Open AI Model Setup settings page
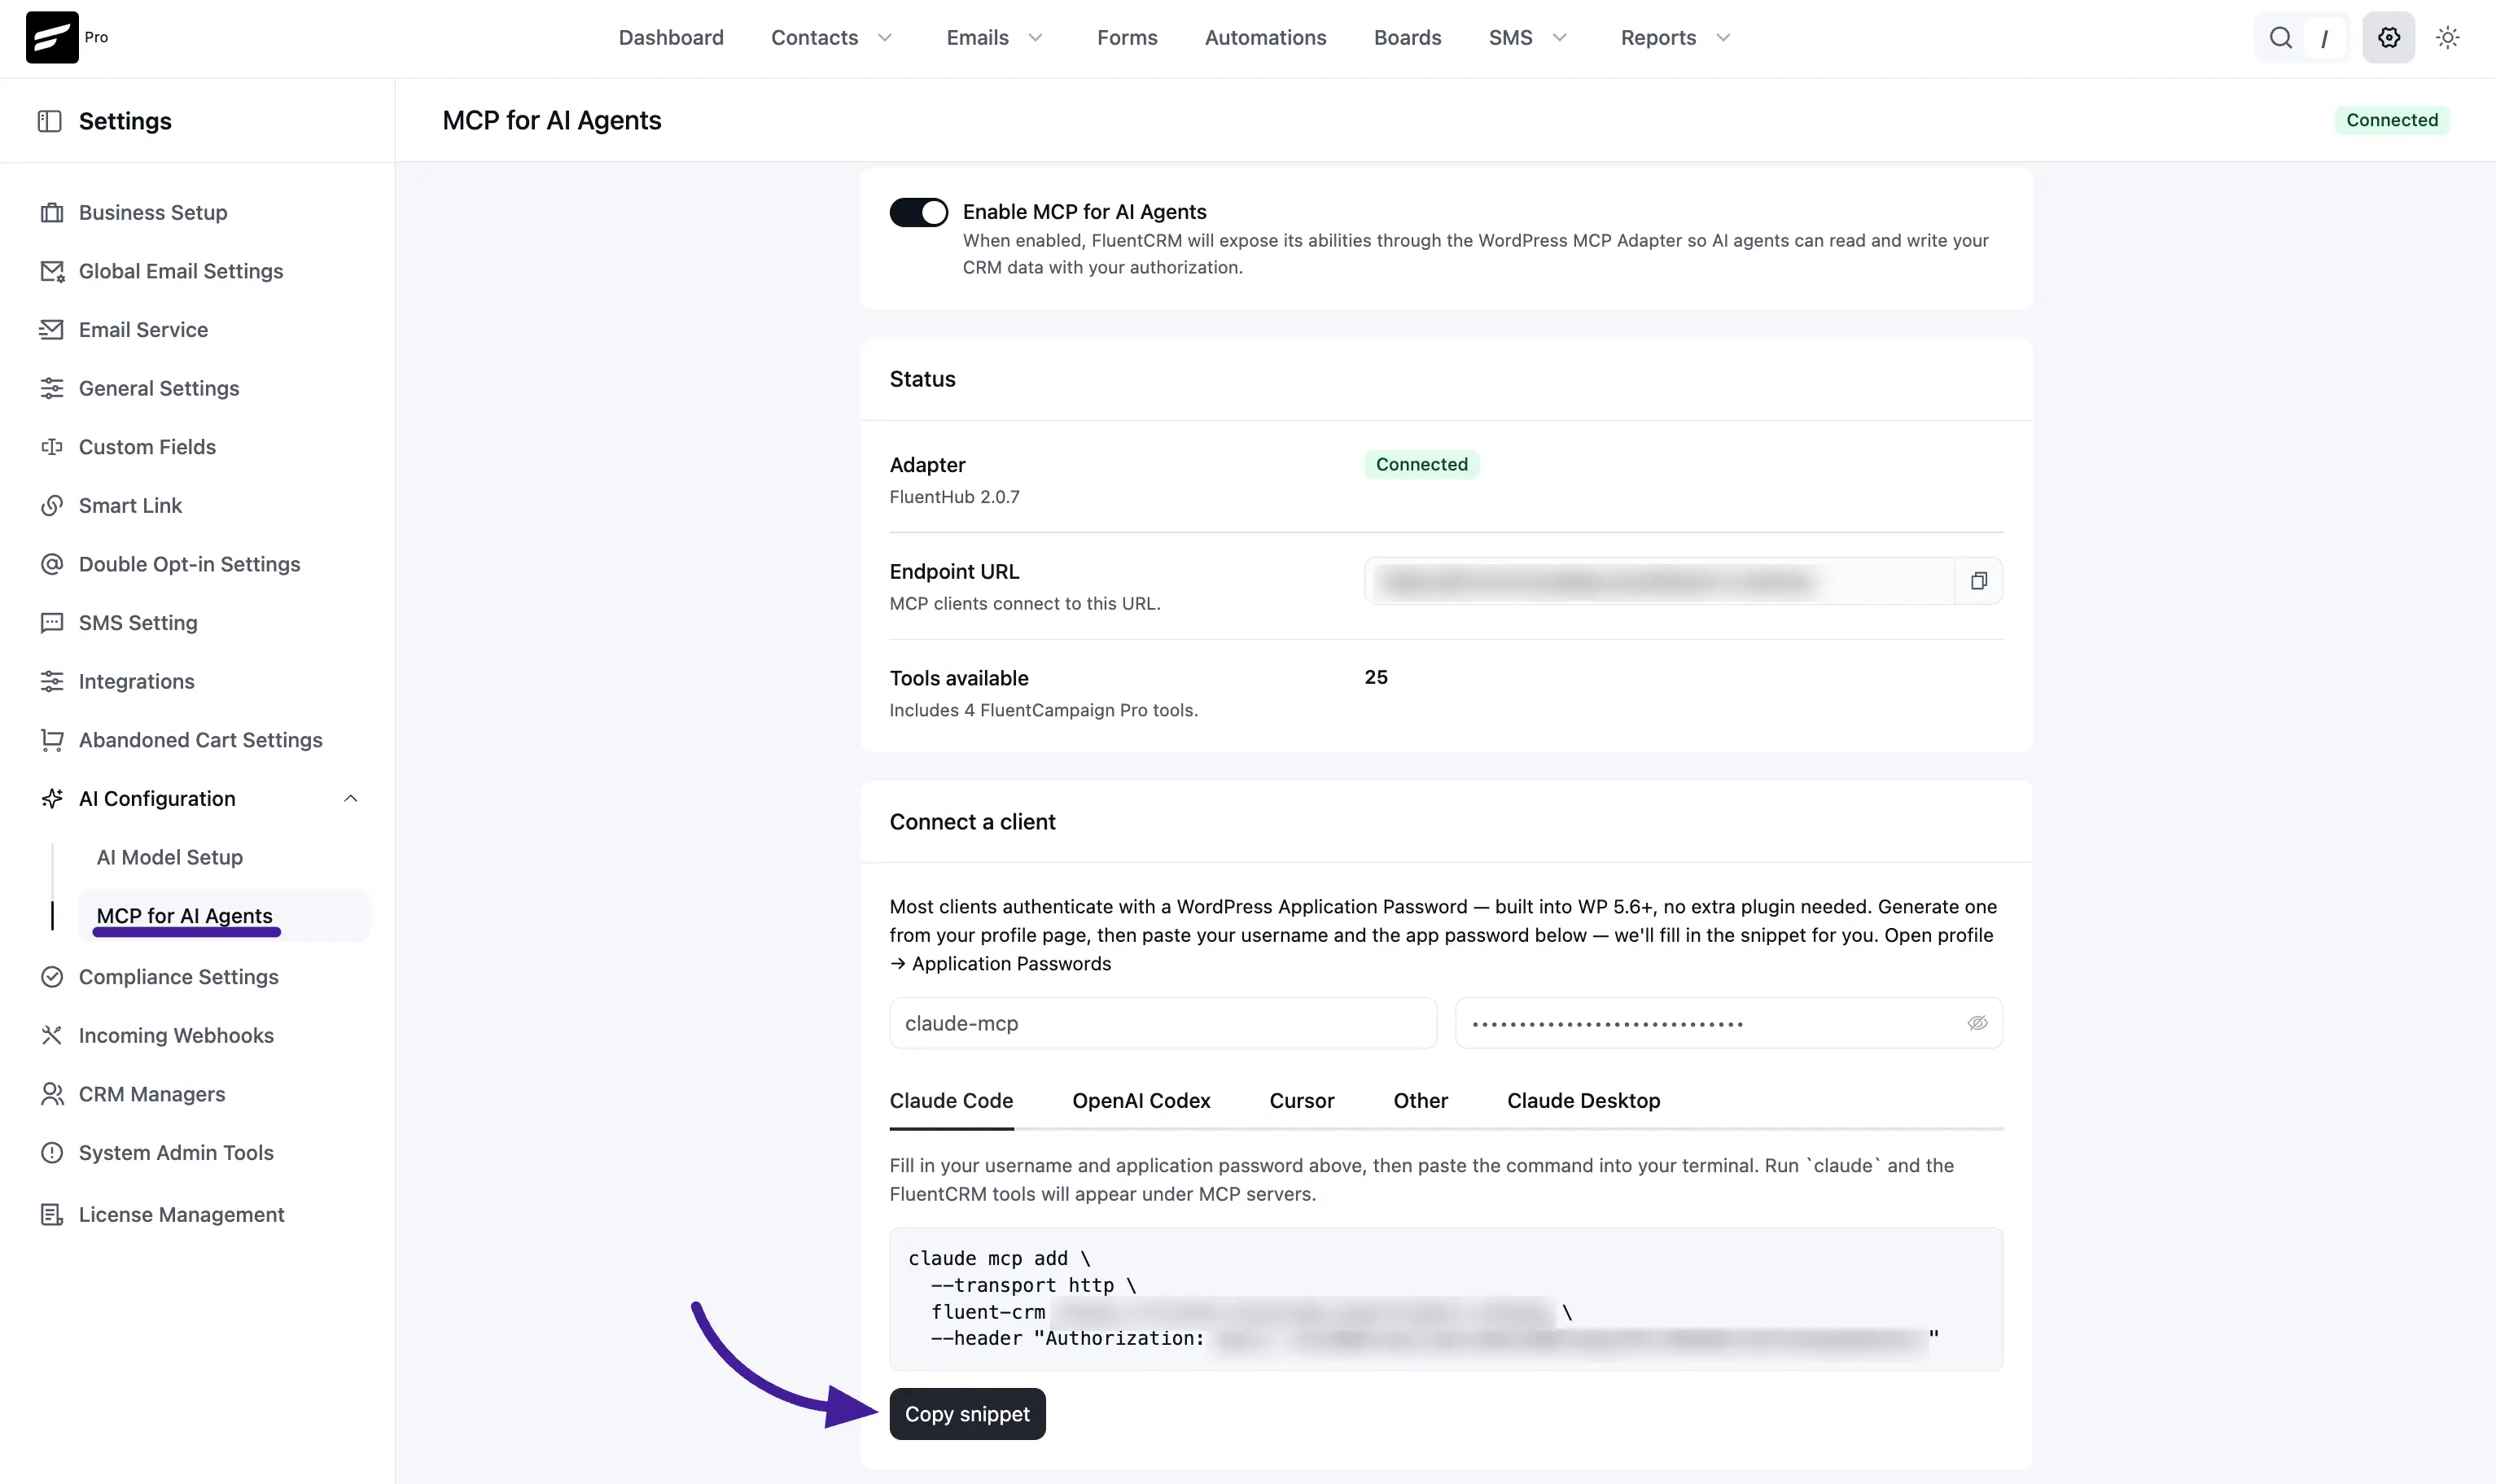The width and height of the screenshot is (2496, 1484). pos(170,858)
